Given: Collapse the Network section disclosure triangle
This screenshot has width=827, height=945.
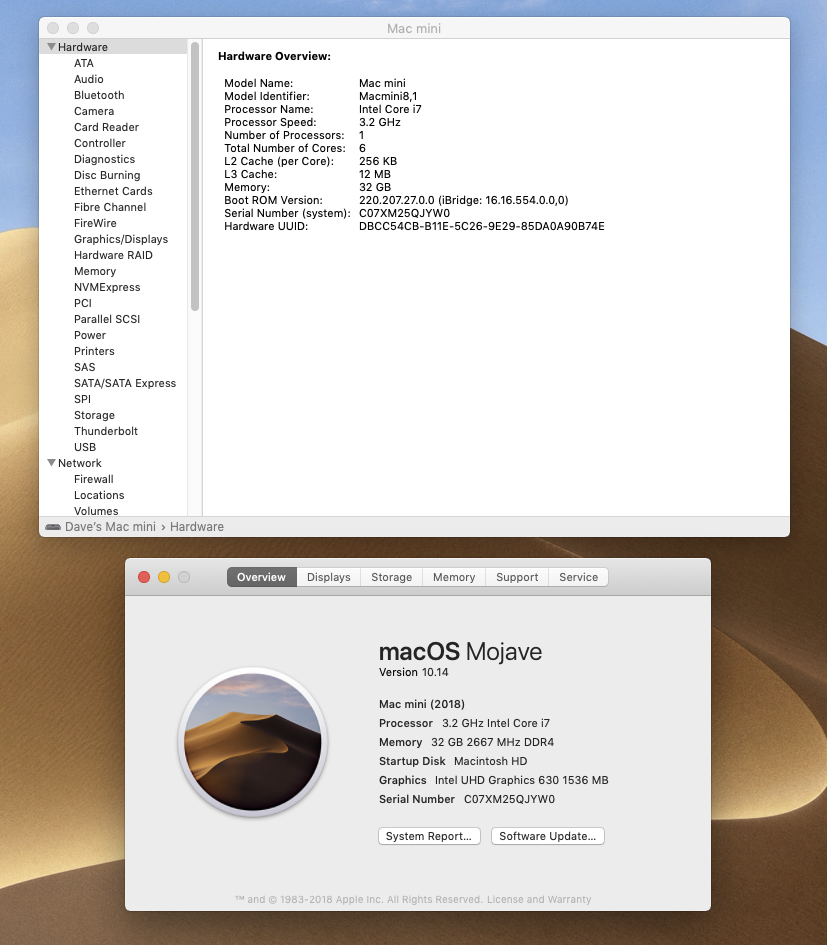Looking at the screenshot, I should [x=51, y=463].
